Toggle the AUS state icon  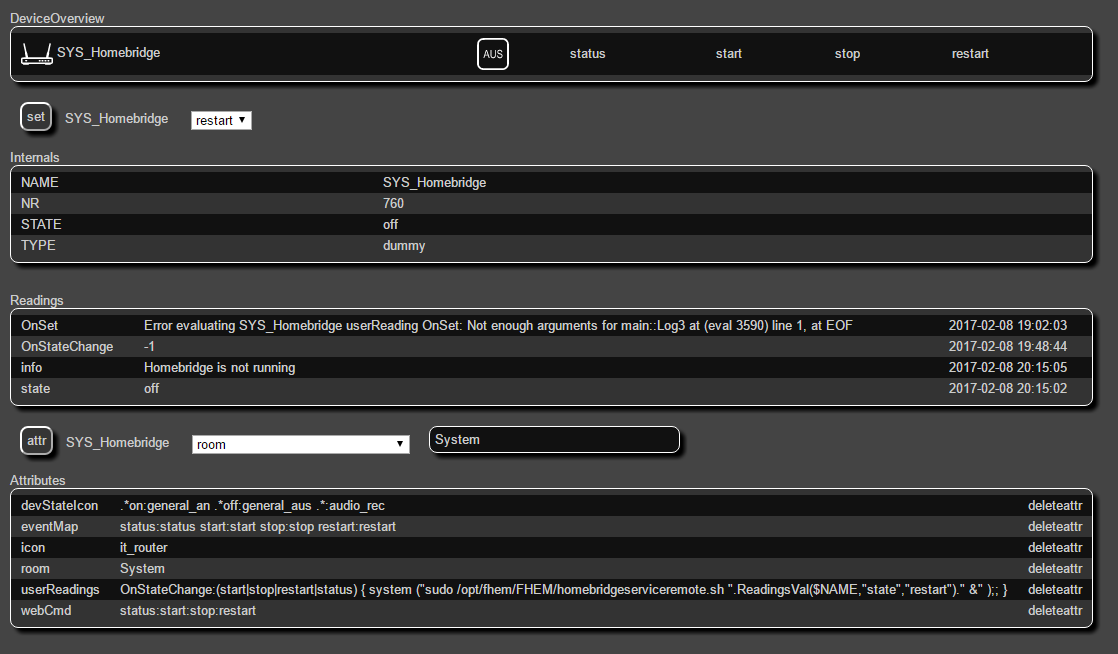click(493, 54)
